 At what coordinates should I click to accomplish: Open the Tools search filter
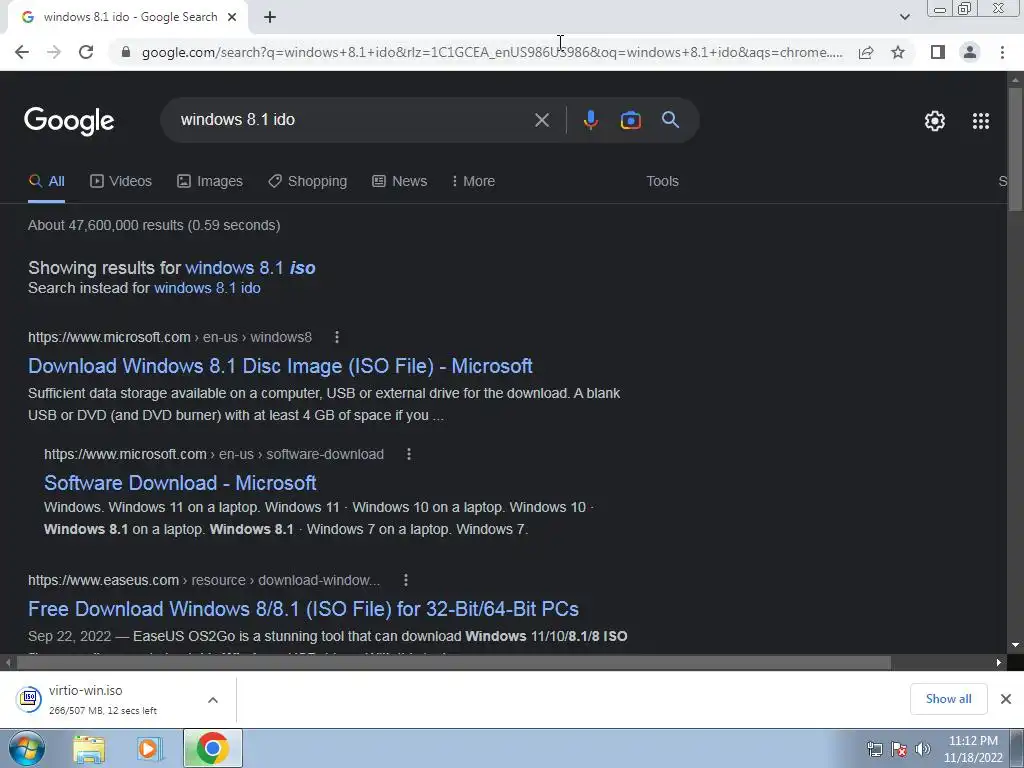point(662,181)
